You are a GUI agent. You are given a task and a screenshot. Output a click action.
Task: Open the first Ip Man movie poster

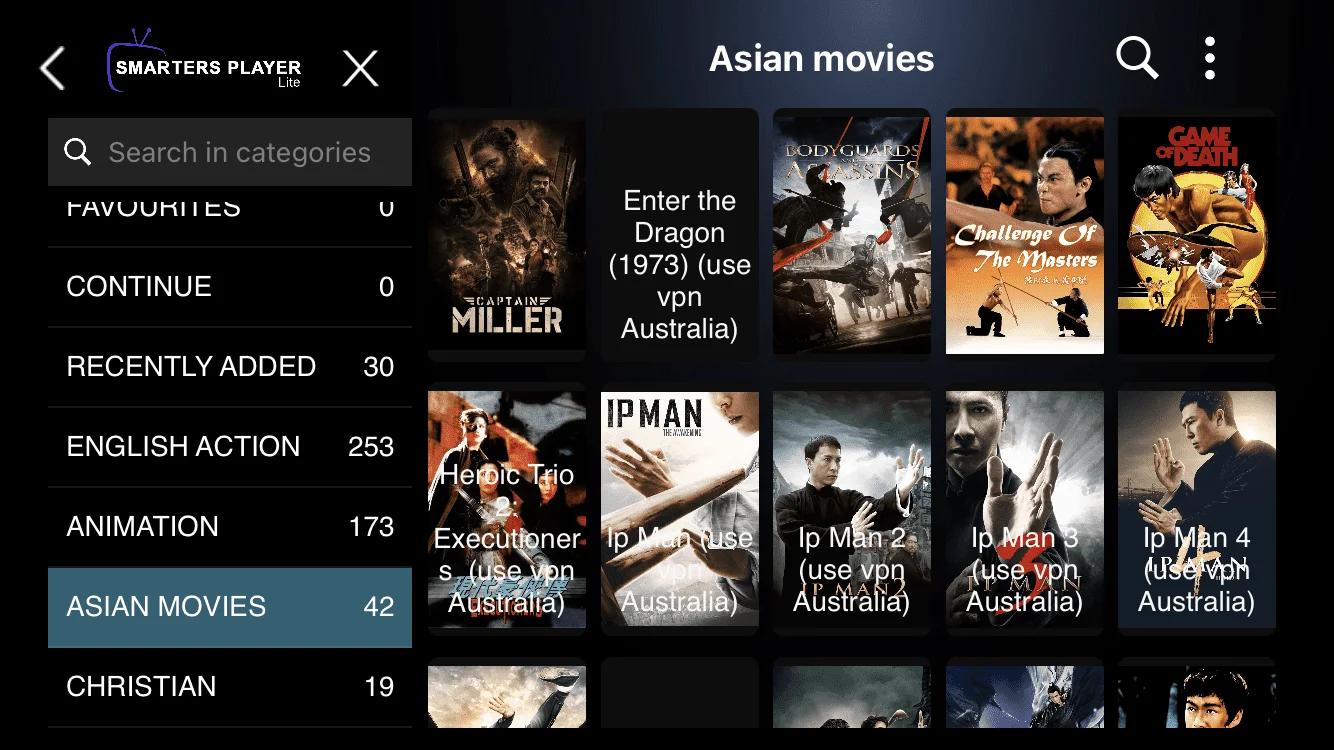680,510
